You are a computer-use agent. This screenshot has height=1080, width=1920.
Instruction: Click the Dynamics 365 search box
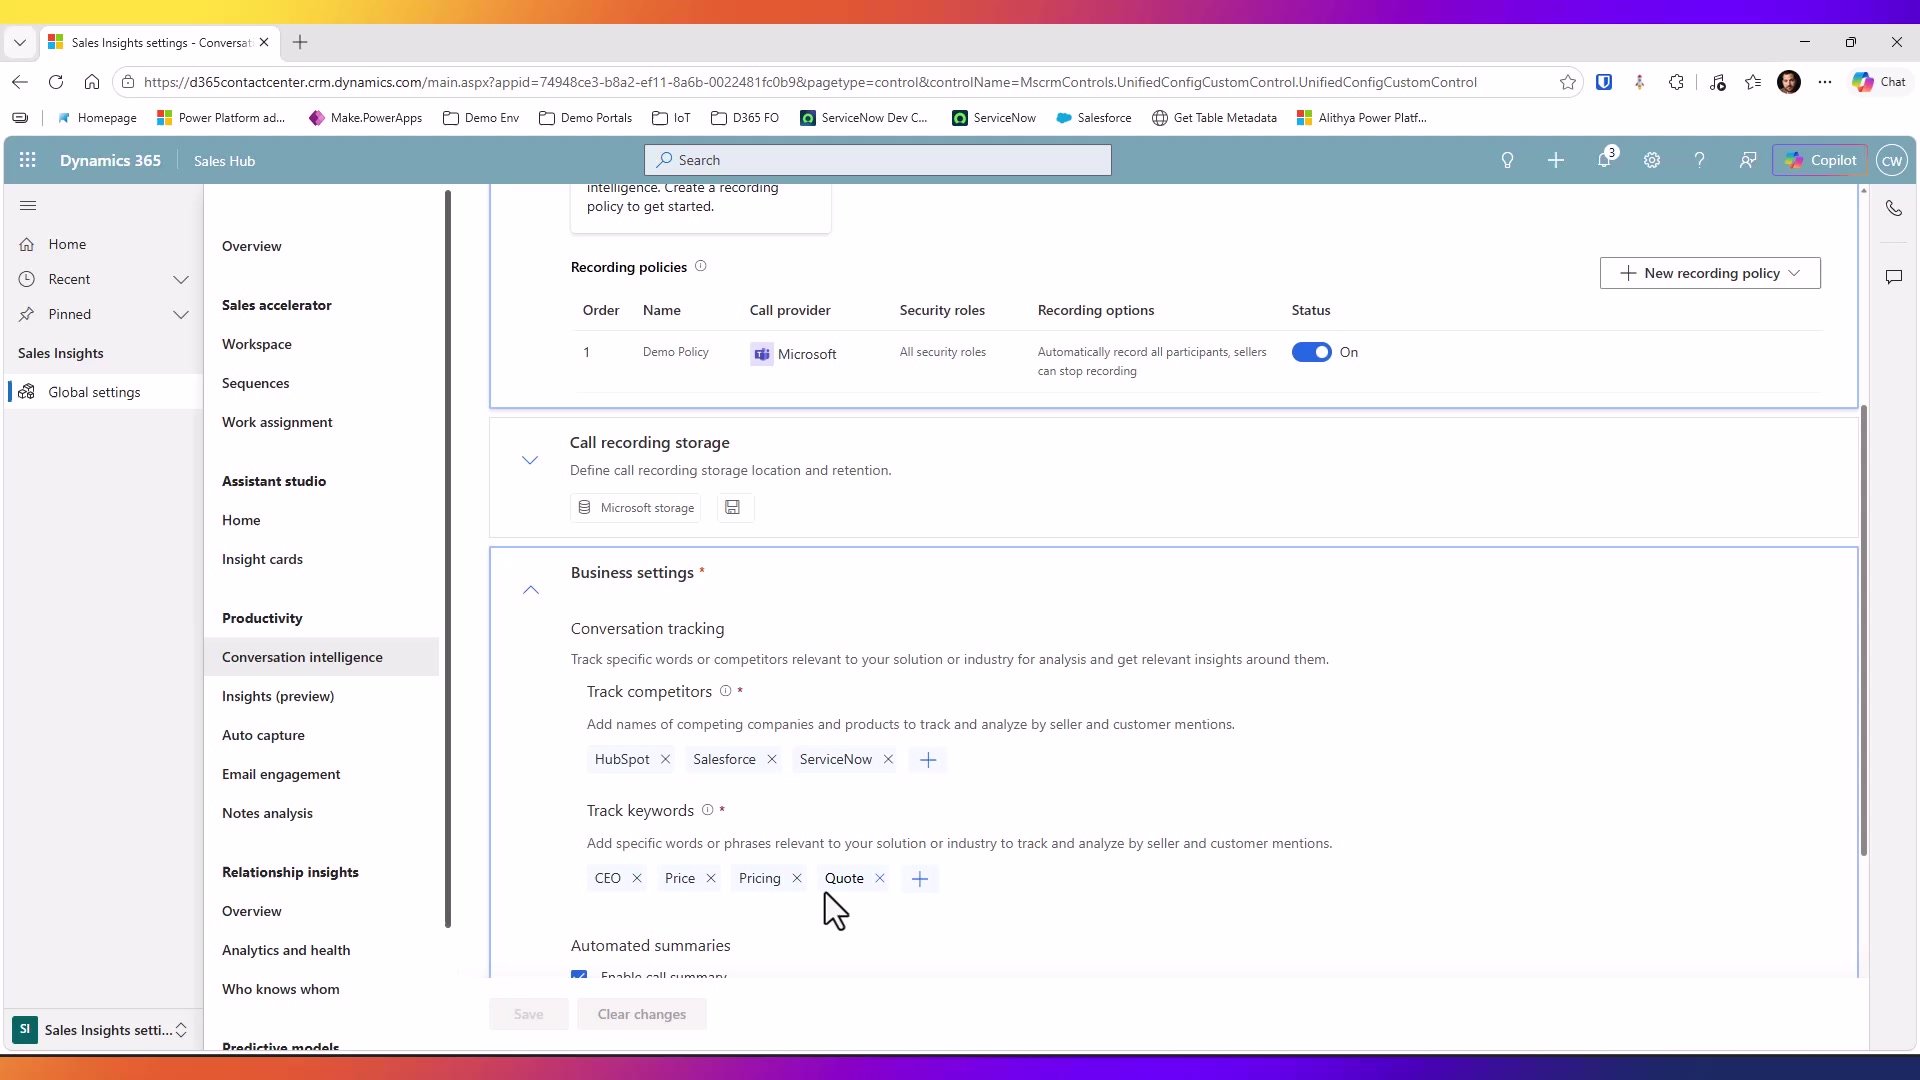[878, 160]
